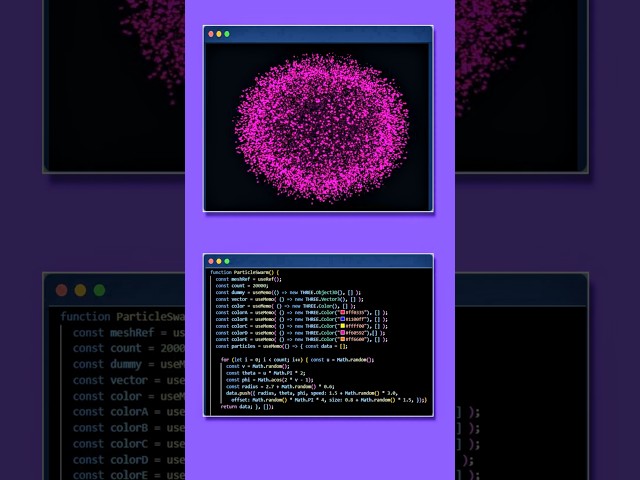This screenshot has height=480, width=640.
Task: Click the 'const meshRef = useRef();' line in front window
Action: tap(249, 279)
